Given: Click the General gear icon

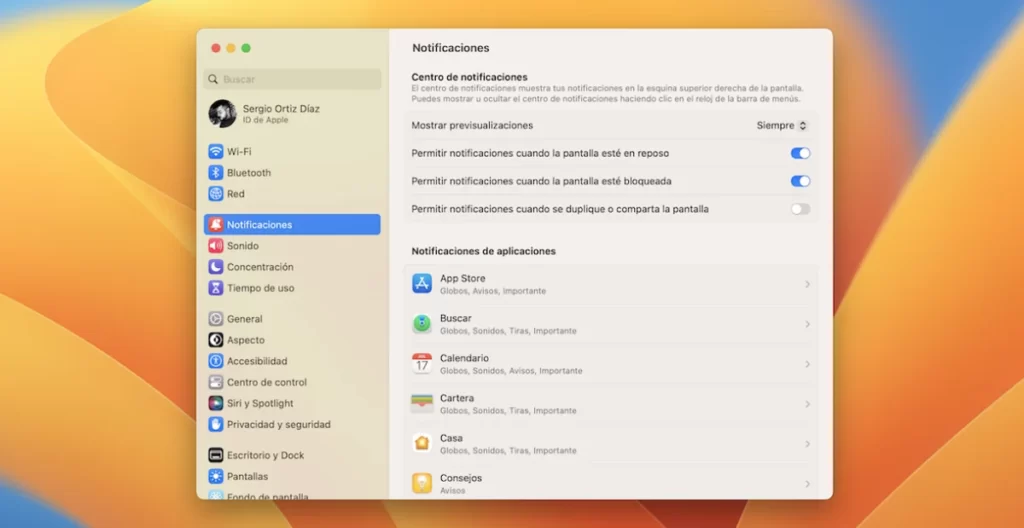Looking at the screenshot, I should coord(216,319).
